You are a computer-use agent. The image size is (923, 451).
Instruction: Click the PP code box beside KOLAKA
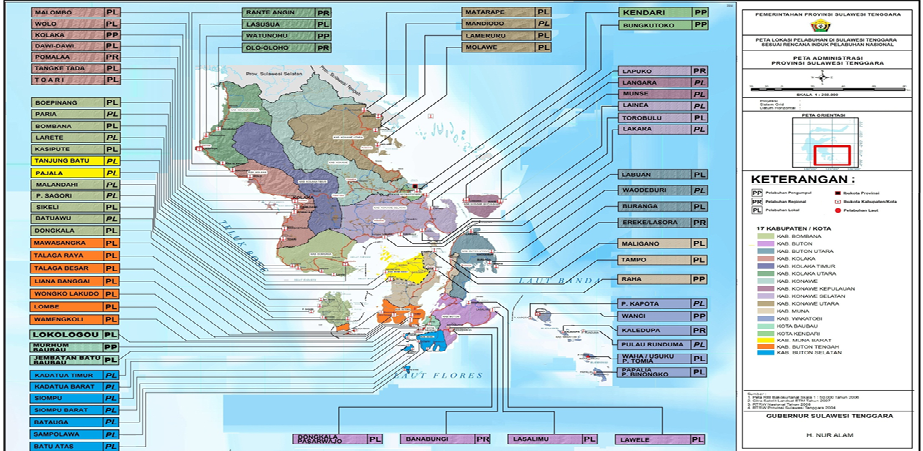coord(113,33)
